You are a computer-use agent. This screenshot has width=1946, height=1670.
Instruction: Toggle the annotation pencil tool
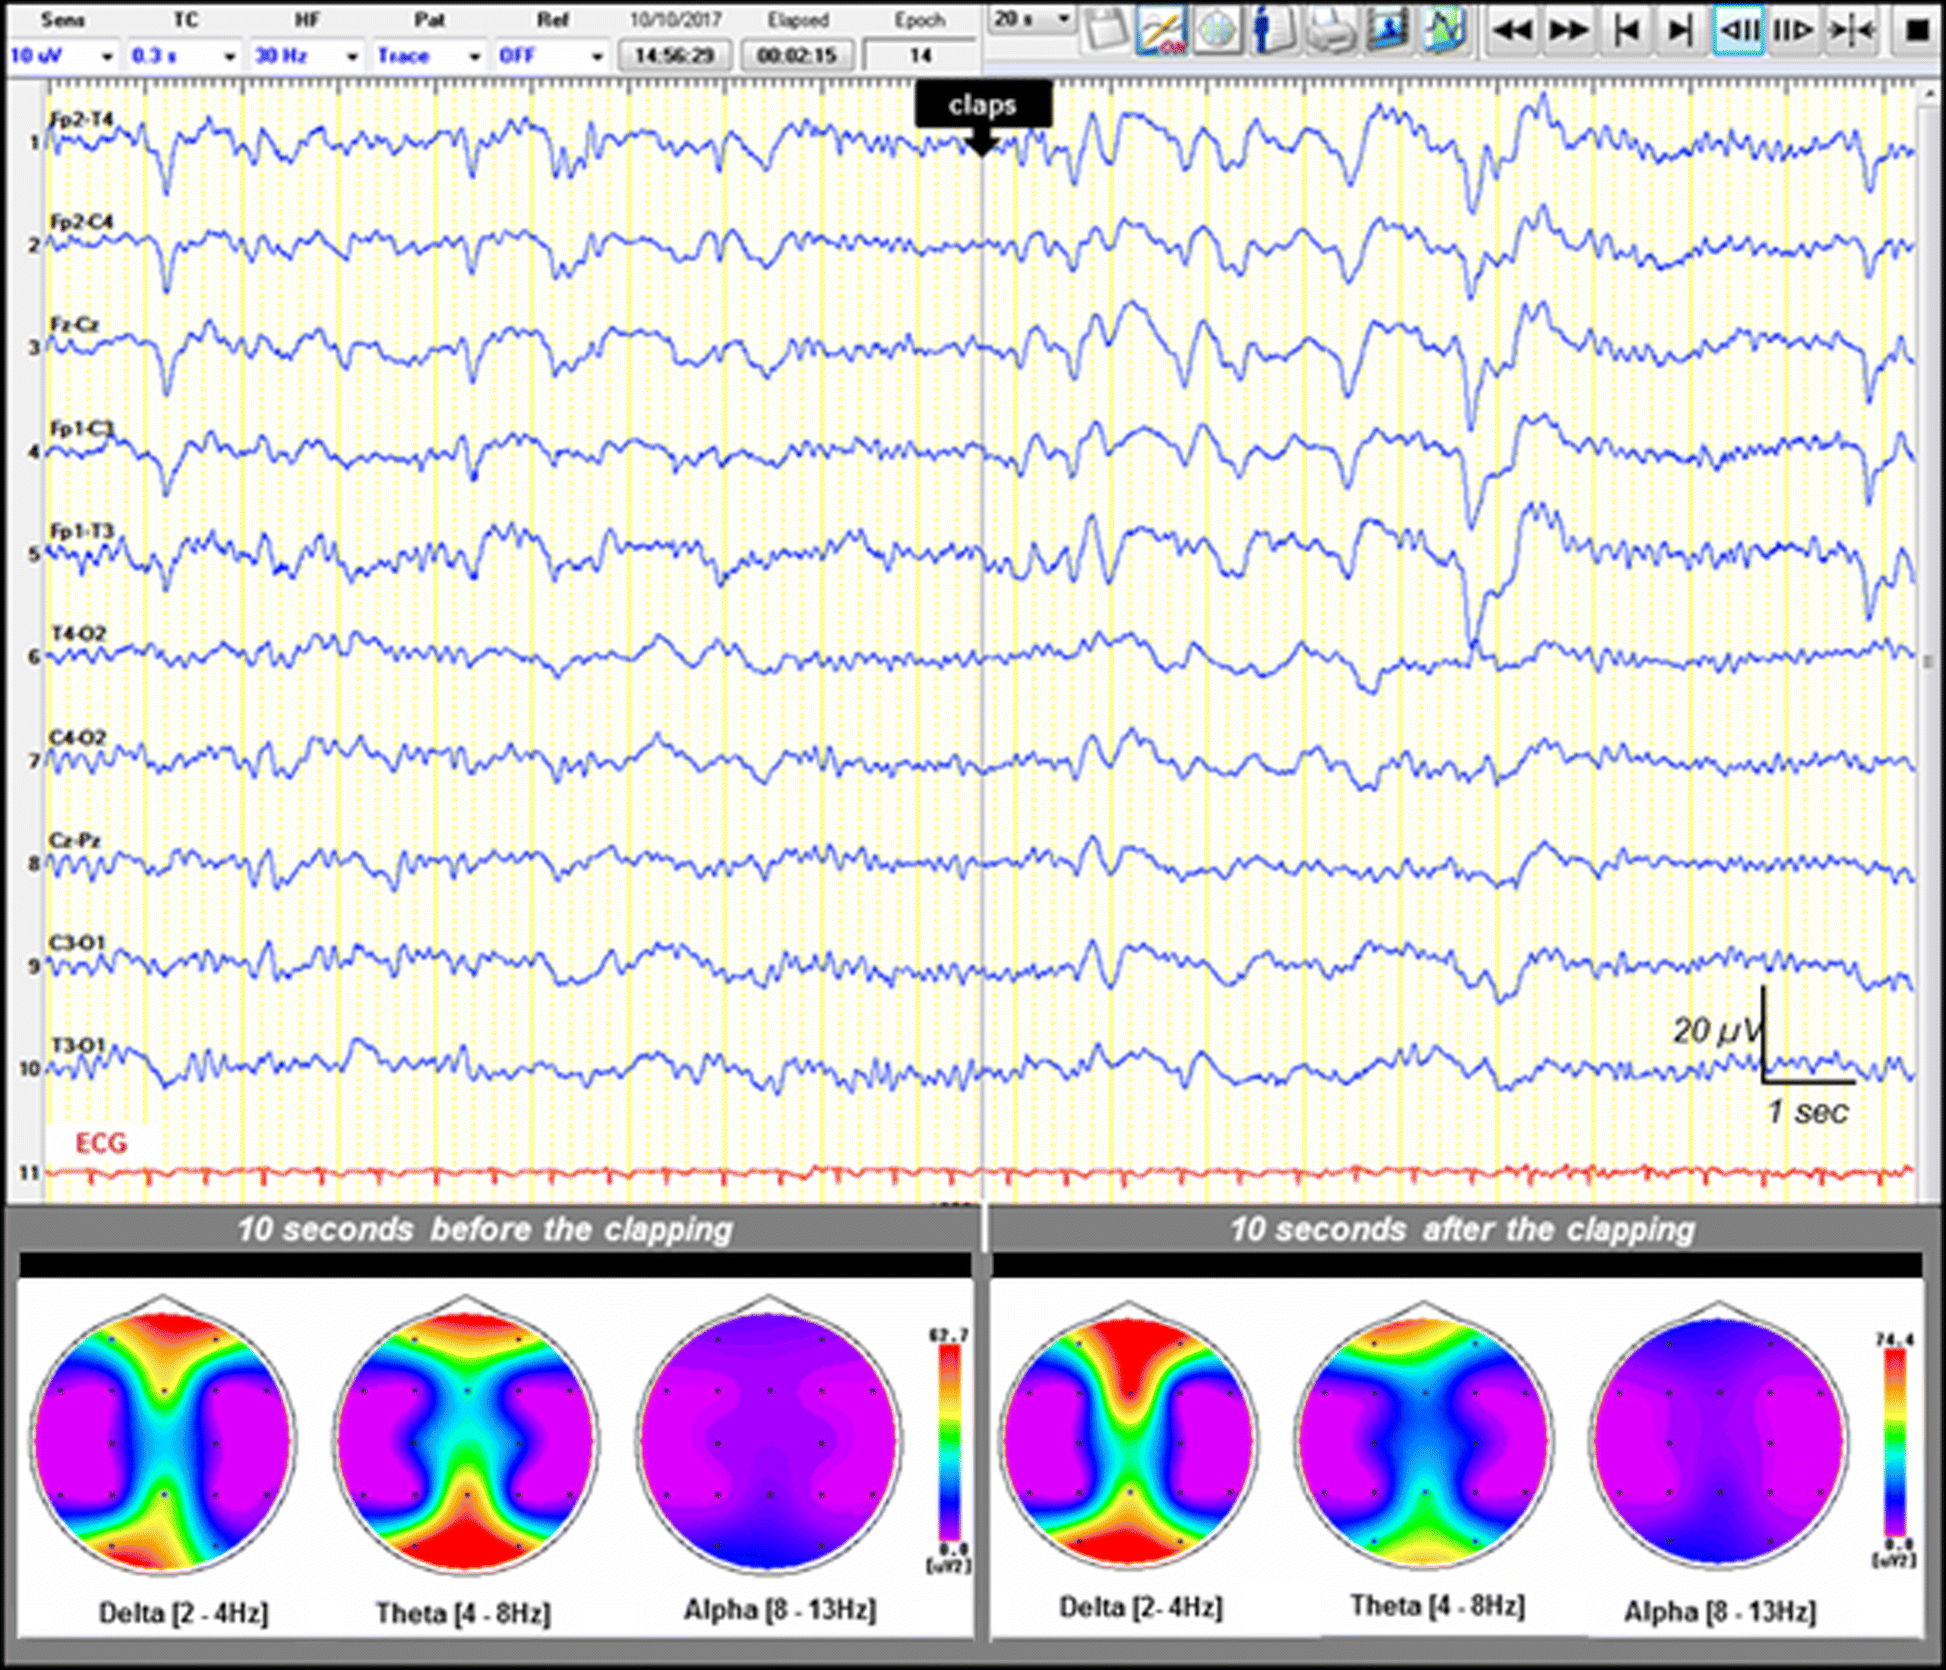(x=1161, y=30)
